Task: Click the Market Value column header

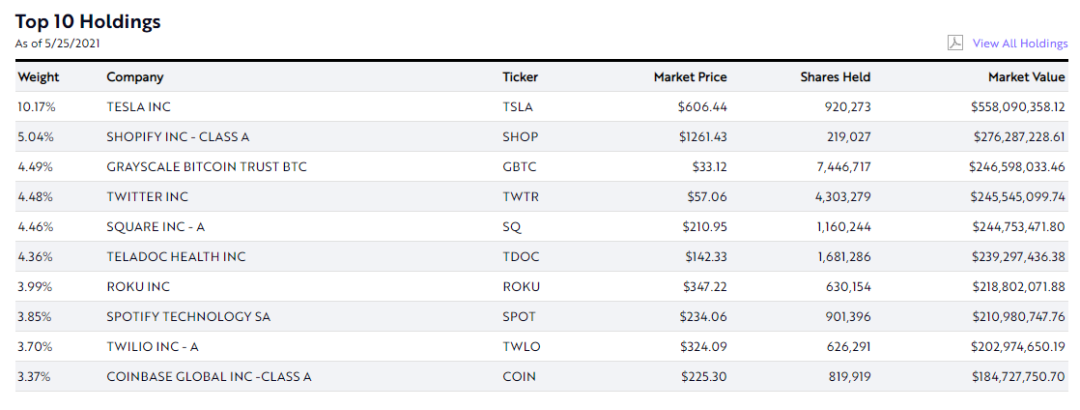Action: point(1027,77)
